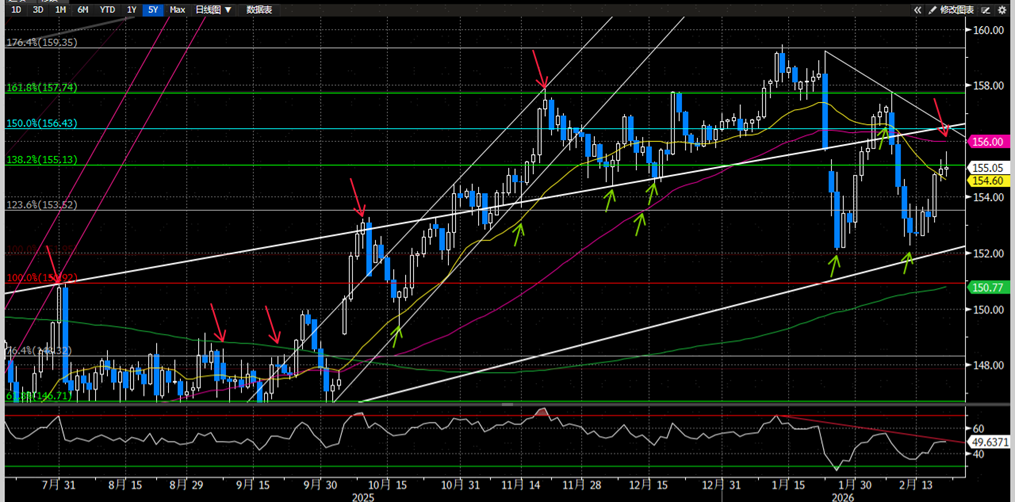The width and height of the screenshot is (1015, 502).
Task: Select the 3D time range
Action: [x=38, y=10]
